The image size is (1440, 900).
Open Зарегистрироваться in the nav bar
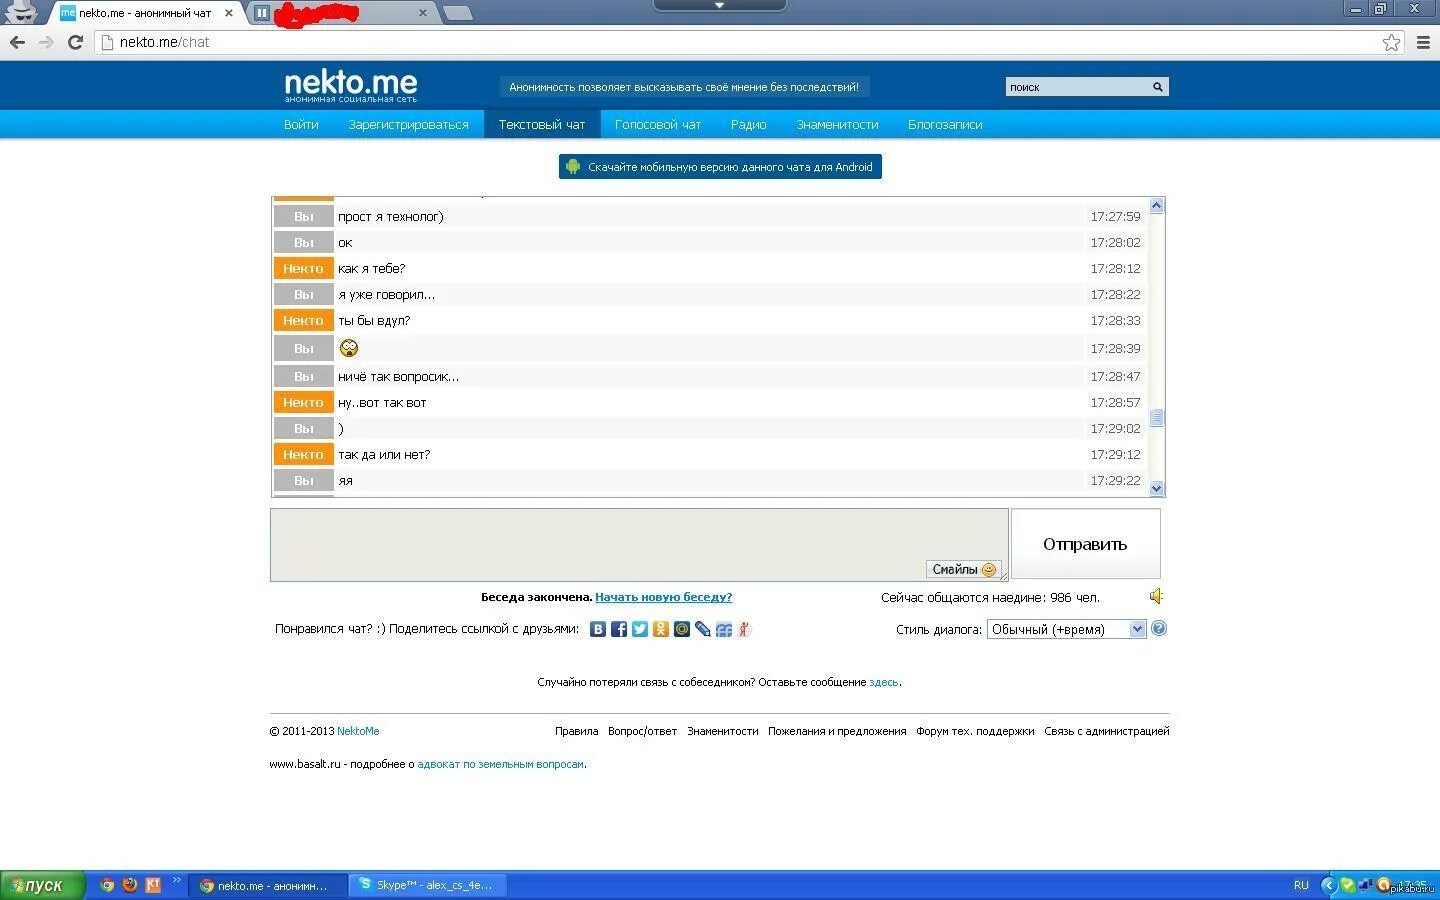[408, 124]
